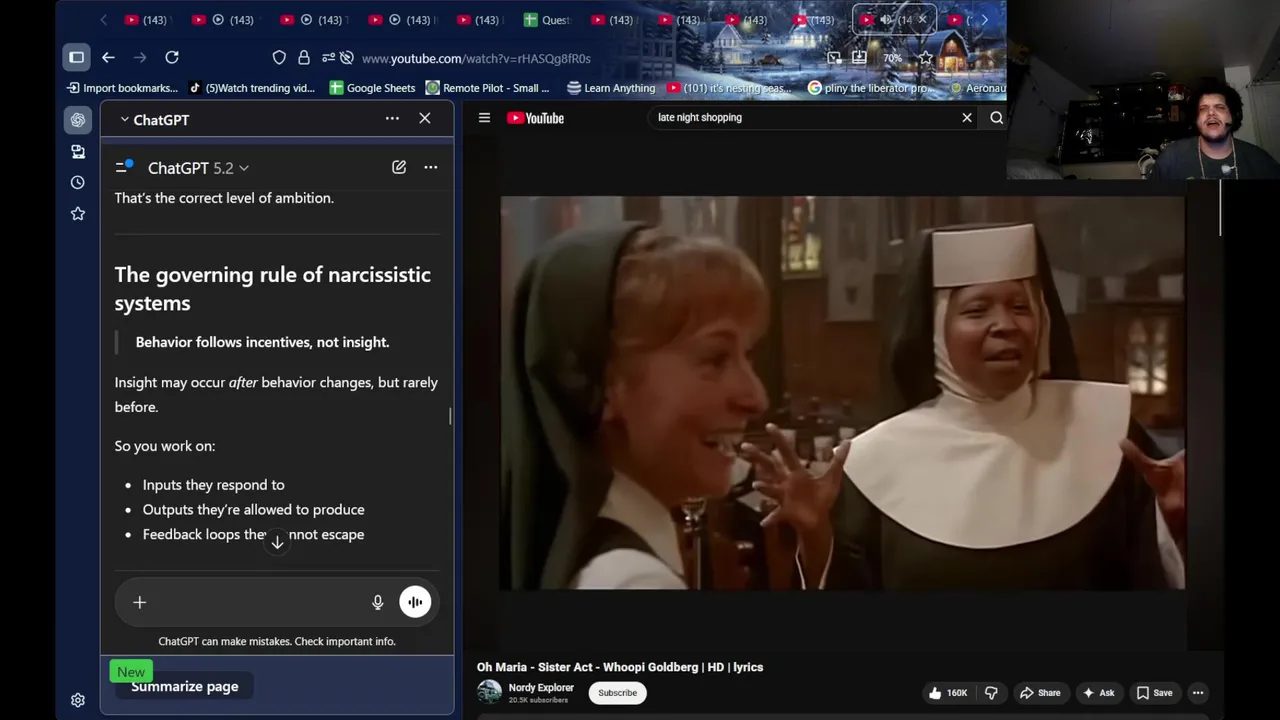1280x720 pixels.
Task: Open the it's nesting season bookmark
Action: pyautogui.click(x=729, y=88)
